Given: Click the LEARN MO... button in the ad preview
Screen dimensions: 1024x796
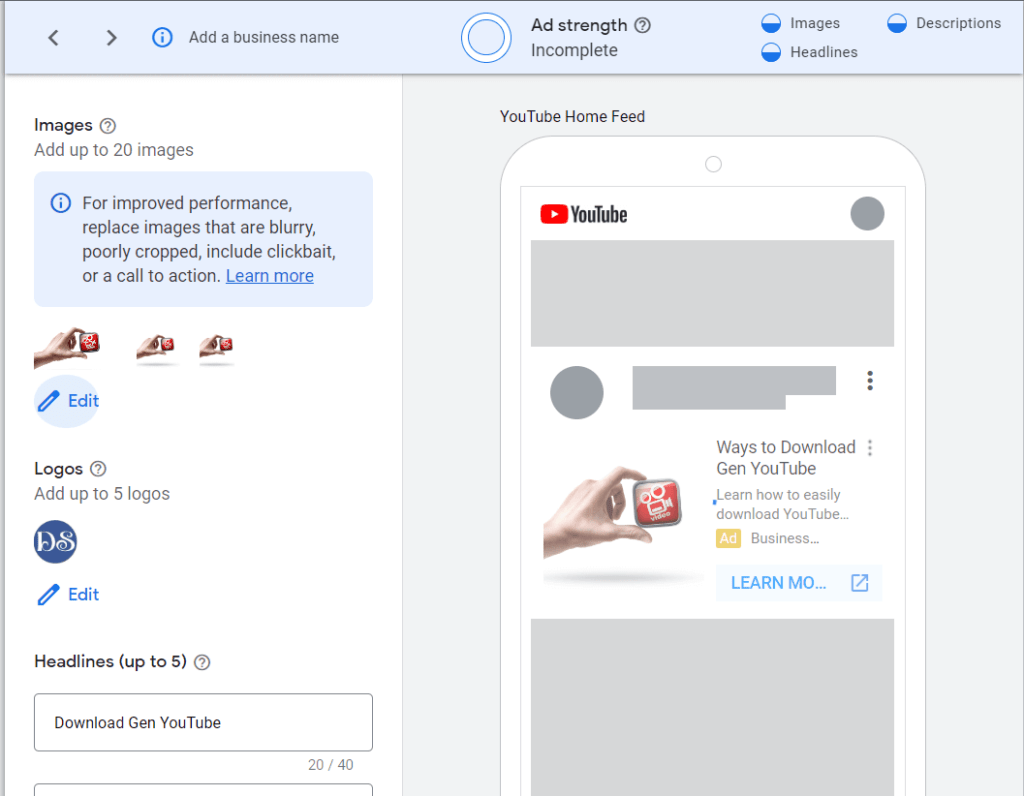Looking at the screenshot, I should (x=799, y=583).
